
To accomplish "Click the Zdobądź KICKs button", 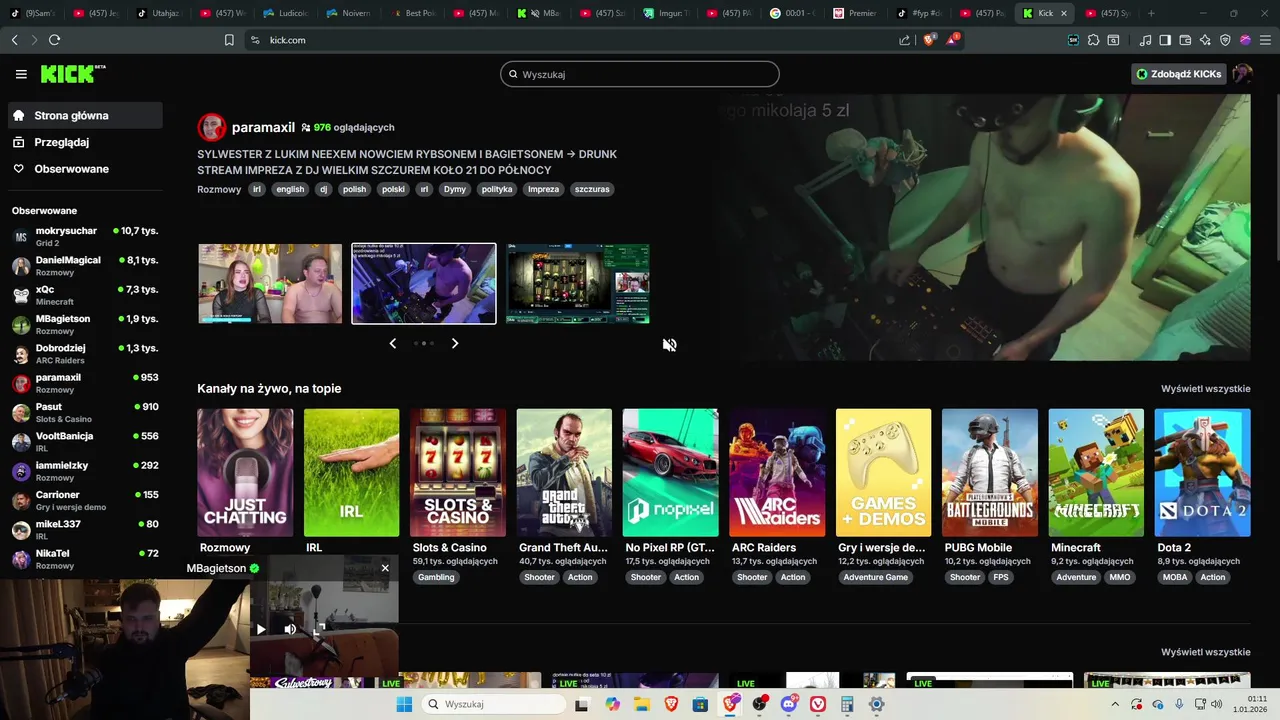I will [x=1178, y=74].
